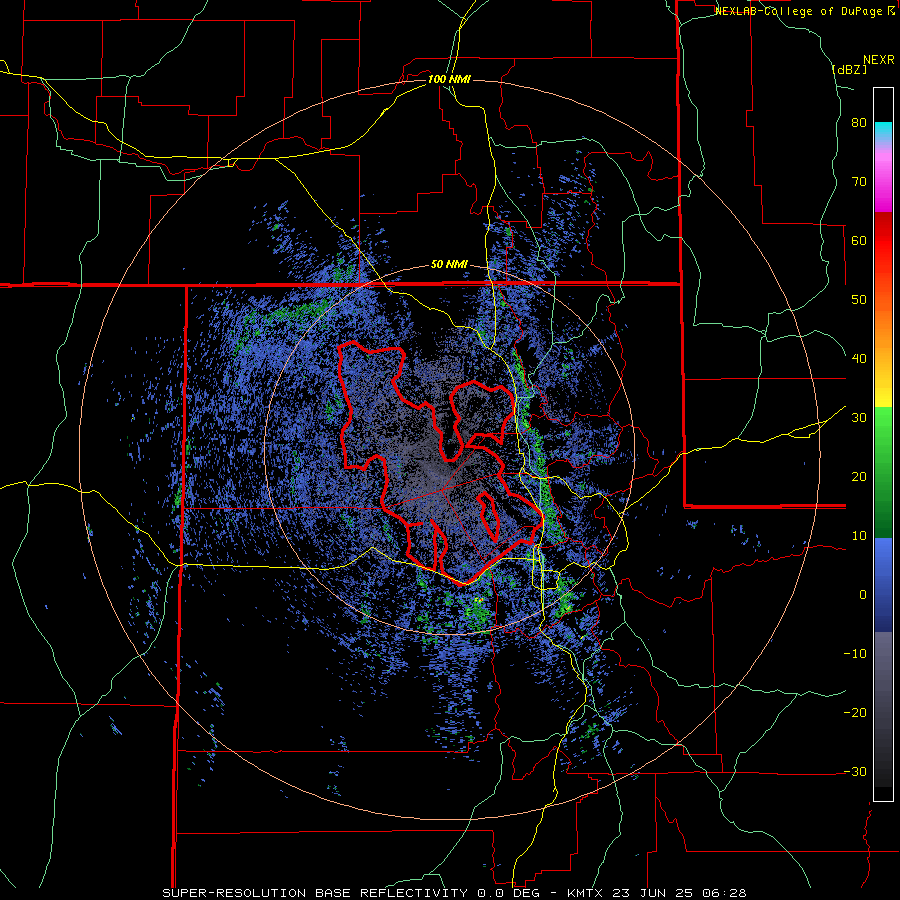Click the blue segment of the color bar
900x900 pixels.
tap(883, 585)
